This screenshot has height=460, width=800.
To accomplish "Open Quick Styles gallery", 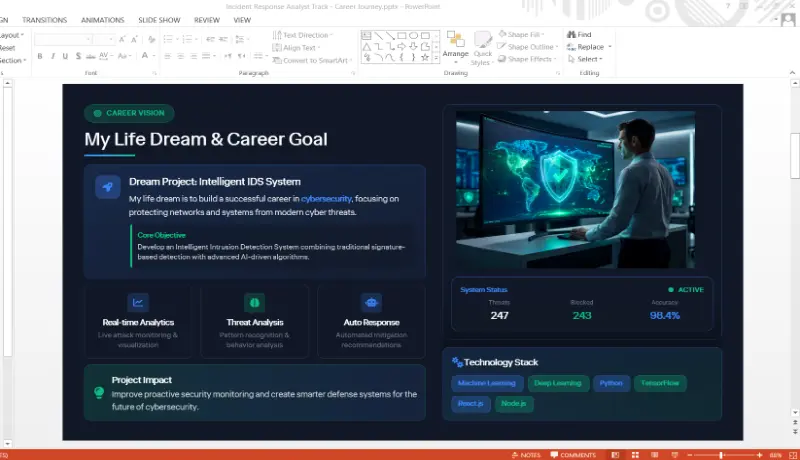I will 482,48.
